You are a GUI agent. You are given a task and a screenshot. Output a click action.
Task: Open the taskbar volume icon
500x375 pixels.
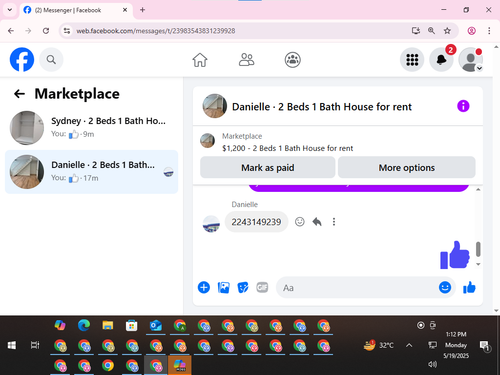432,364
